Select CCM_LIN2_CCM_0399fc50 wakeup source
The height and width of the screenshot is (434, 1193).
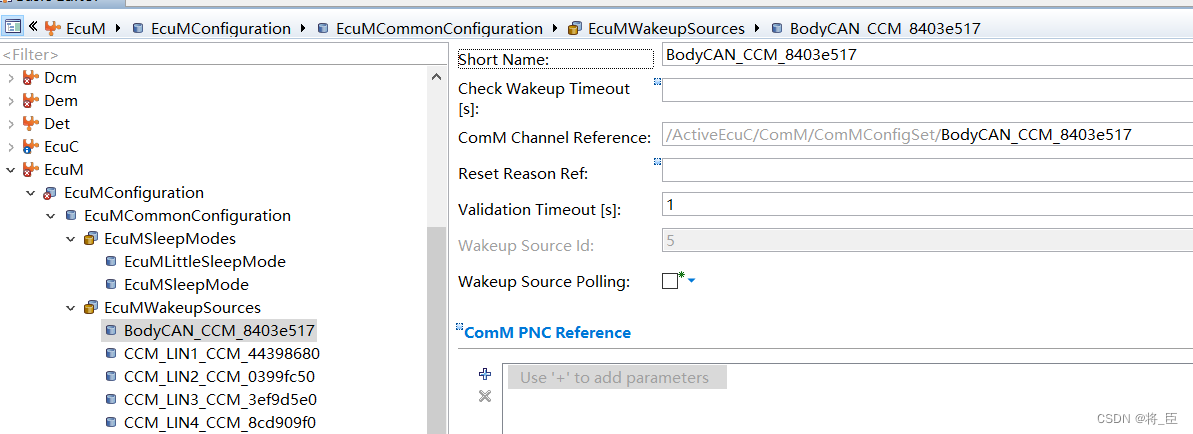point(219,377)
